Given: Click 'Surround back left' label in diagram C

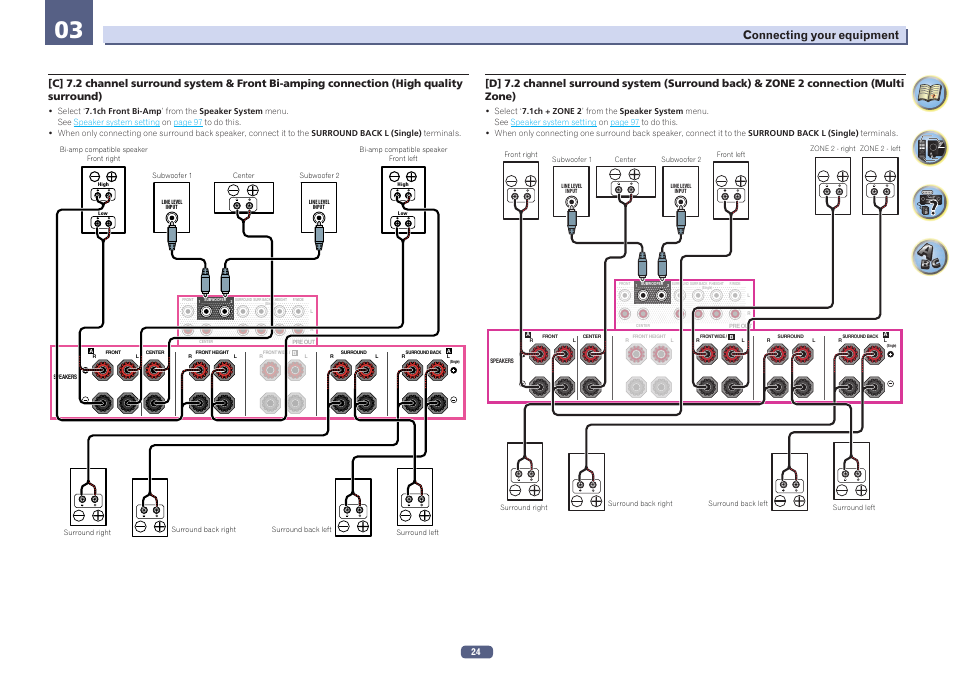Looking at the screenshot, I should (302, 530).
